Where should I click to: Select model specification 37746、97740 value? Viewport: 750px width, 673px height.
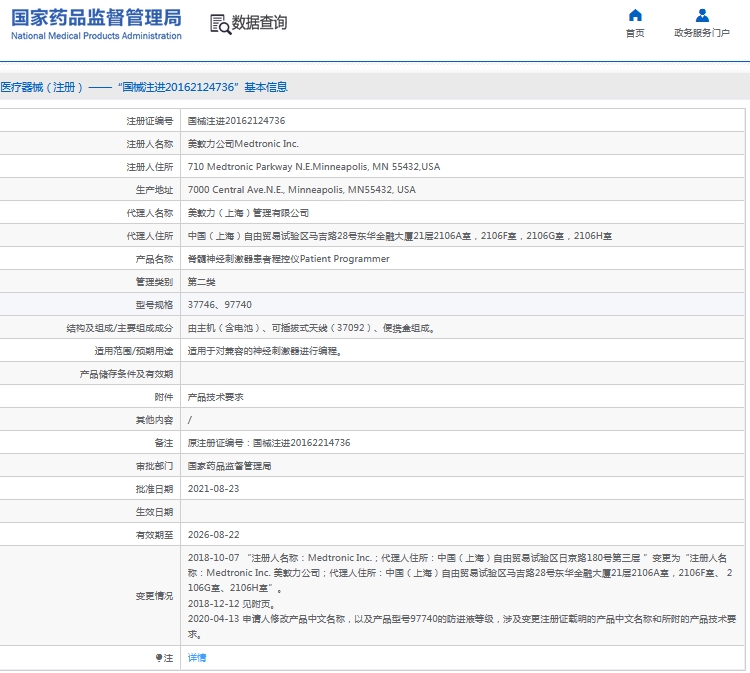(220, 305)
